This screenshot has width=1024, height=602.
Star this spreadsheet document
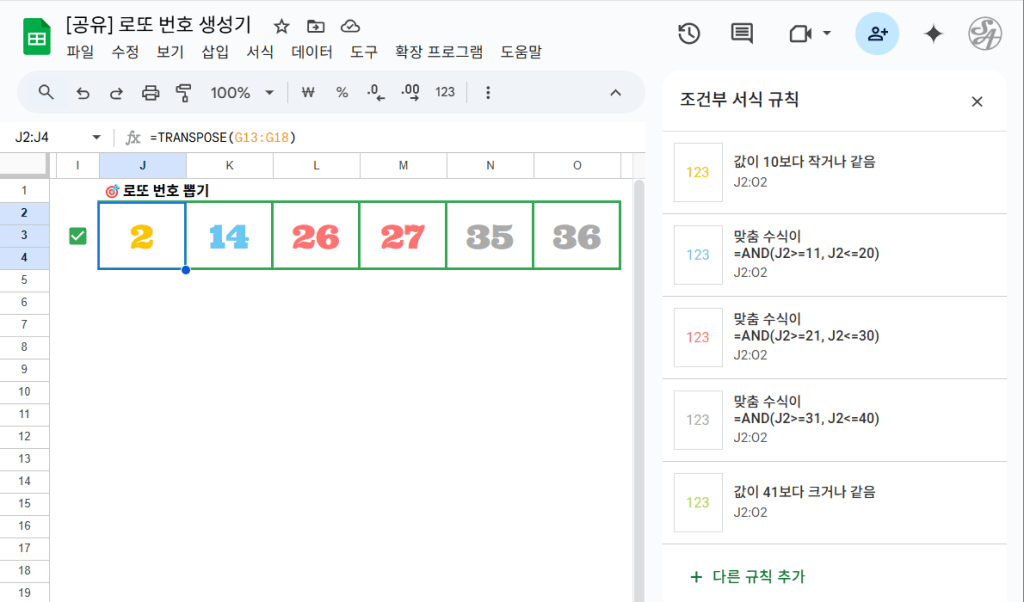click(282, 26)
